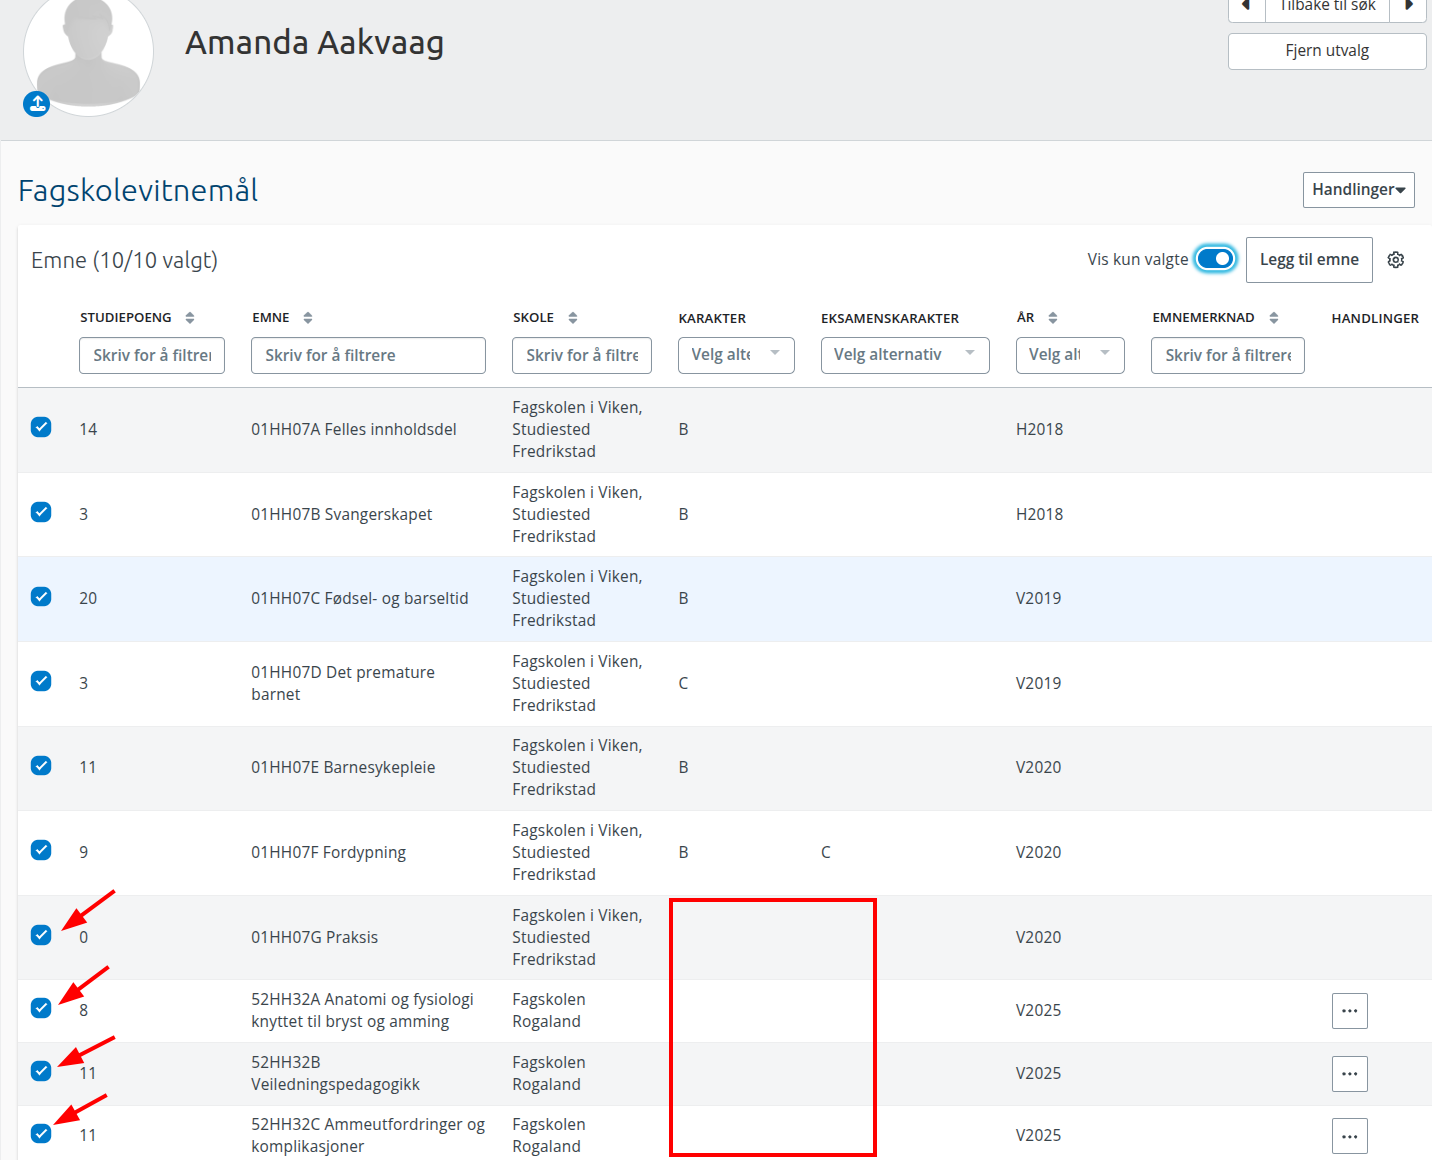Viewport: 1432px width, 1160px height.
Task: Deselect 01HH07C Fødsel- og barseltid checkbox
Action: 41,597
